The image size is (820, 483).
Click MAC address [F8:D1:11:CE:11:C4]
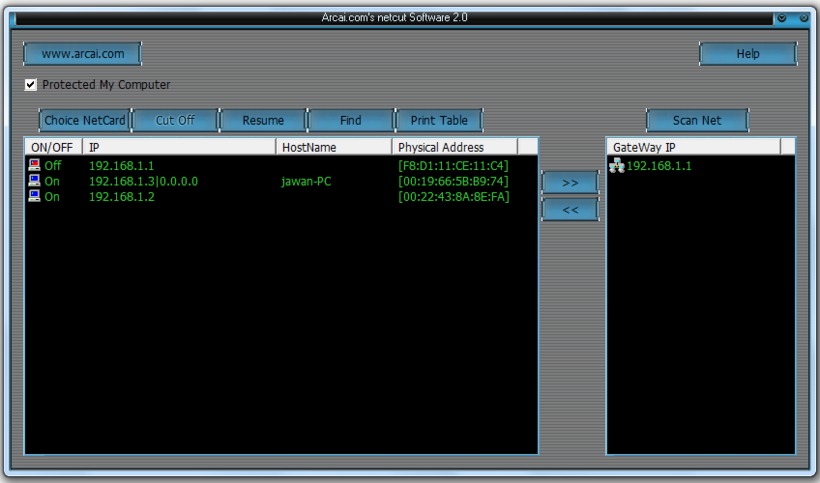pyautogui.click(x=453, y=166)
